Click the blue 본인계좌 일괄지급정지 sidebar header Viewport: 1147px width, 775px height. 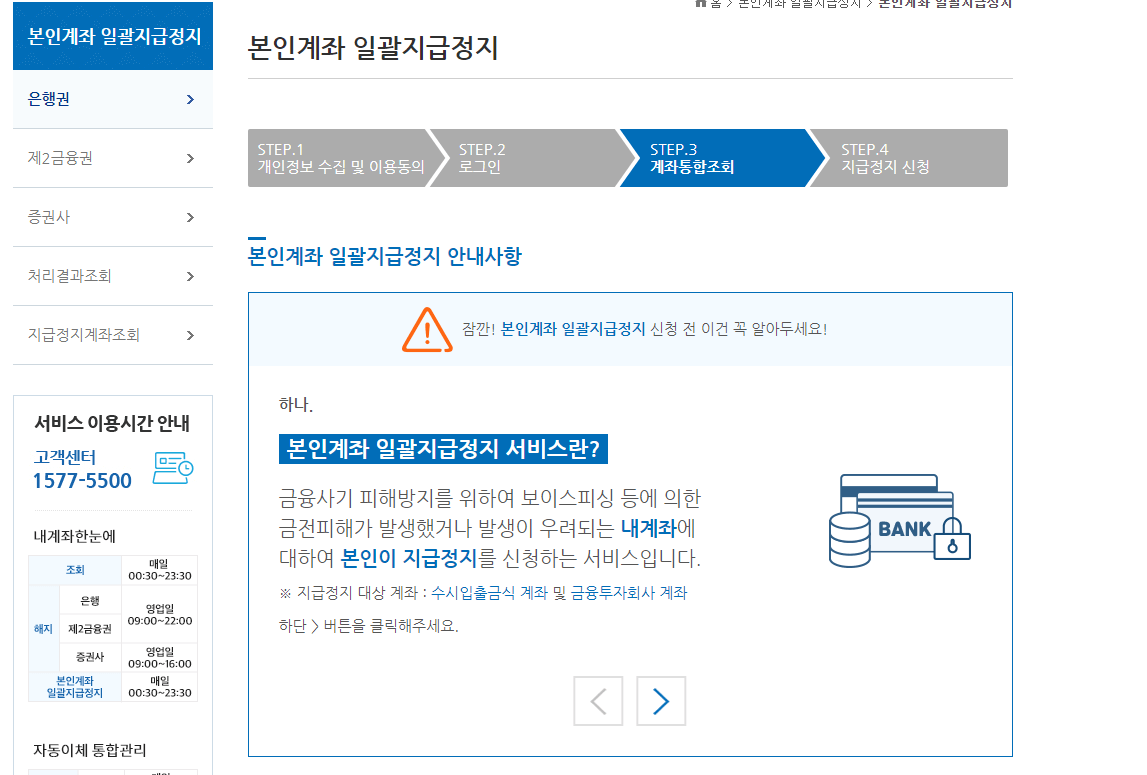(x=112, y=36)
